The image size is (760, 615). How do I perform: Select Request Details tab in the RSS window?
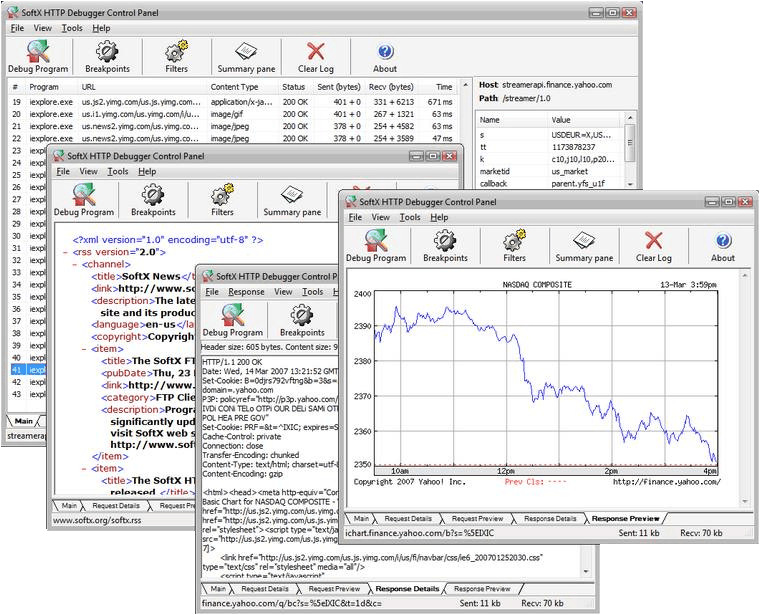pyautogui.click(x=116, y=505)
